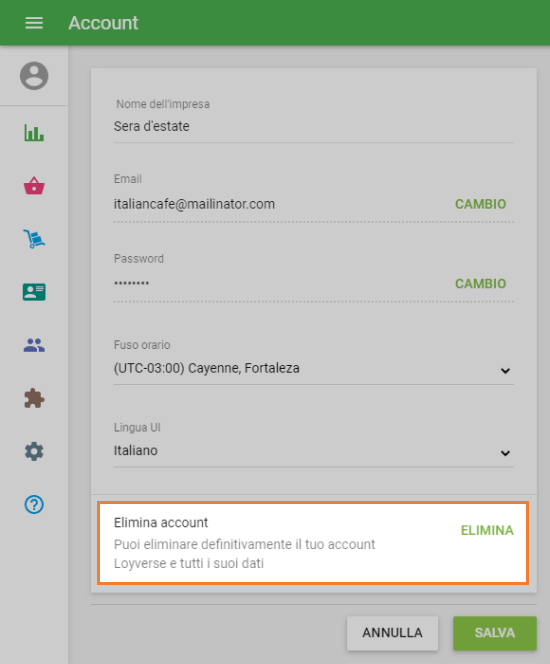This screenshot has width=550, height=664.
Task: Open the Reports bar chart icon
Action: (x=34, y=133)
